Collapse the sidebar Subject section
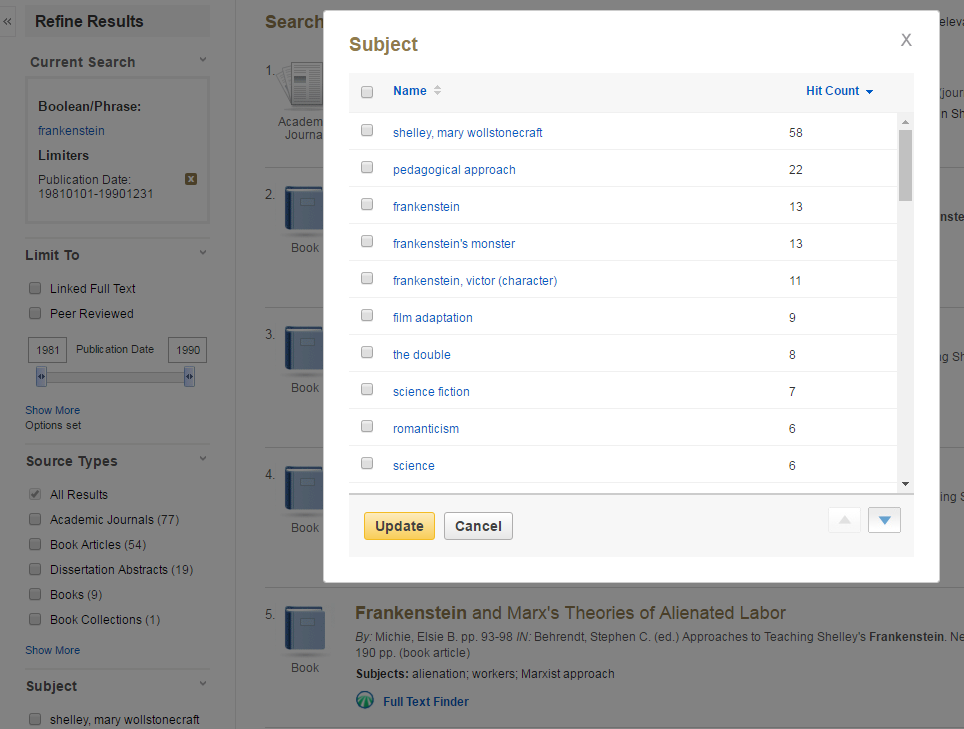 click(x=203, y=684)
